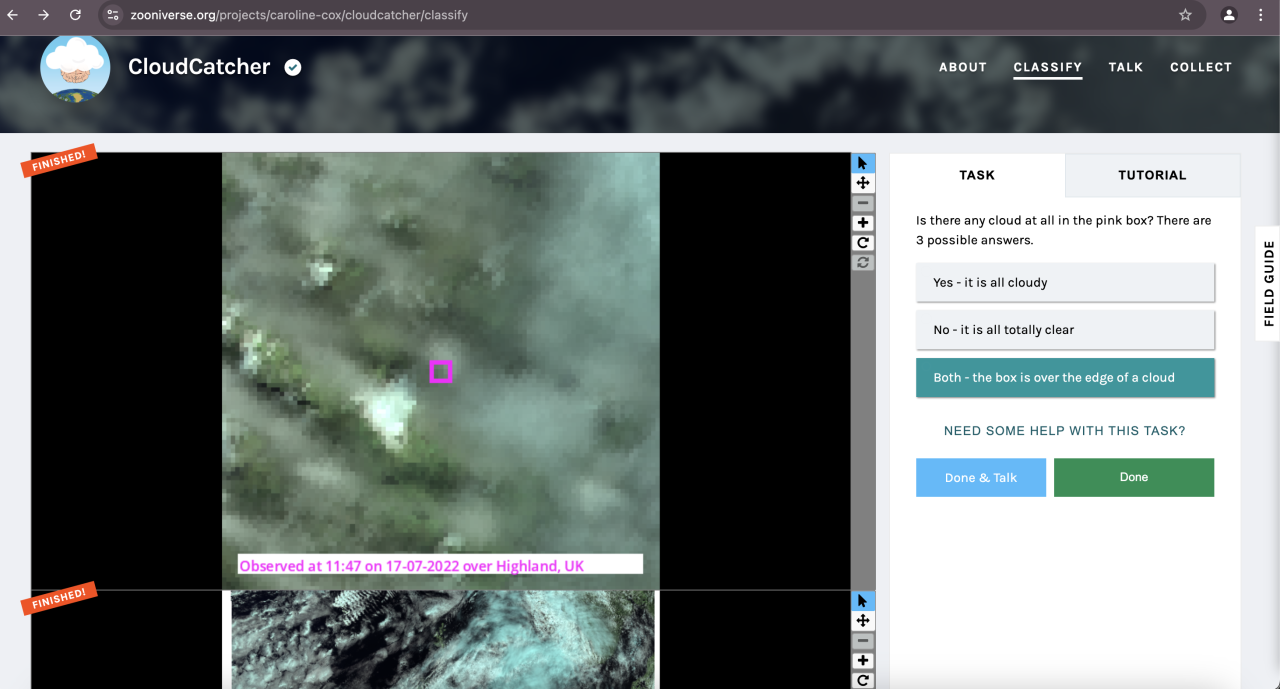Screen dimensions: 1280x689
Task: Click the Done & Talk button
Action: coord(981,477)
